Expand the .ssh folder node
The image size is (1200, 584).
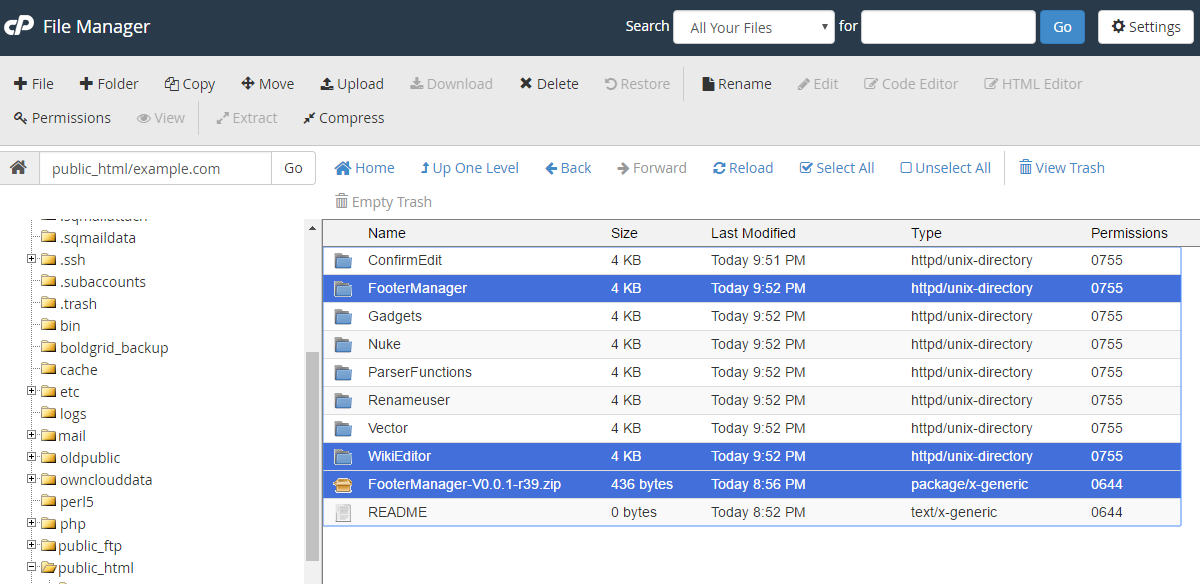click(x=32, y=259)
